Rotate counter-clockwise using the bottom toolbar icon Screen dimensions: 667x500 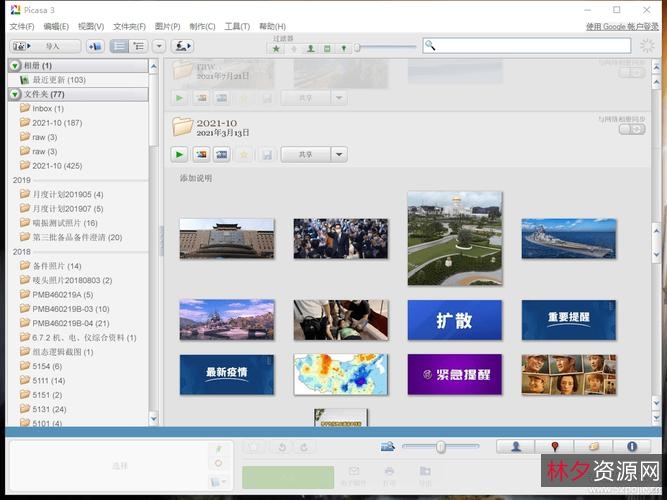[282, 447]
